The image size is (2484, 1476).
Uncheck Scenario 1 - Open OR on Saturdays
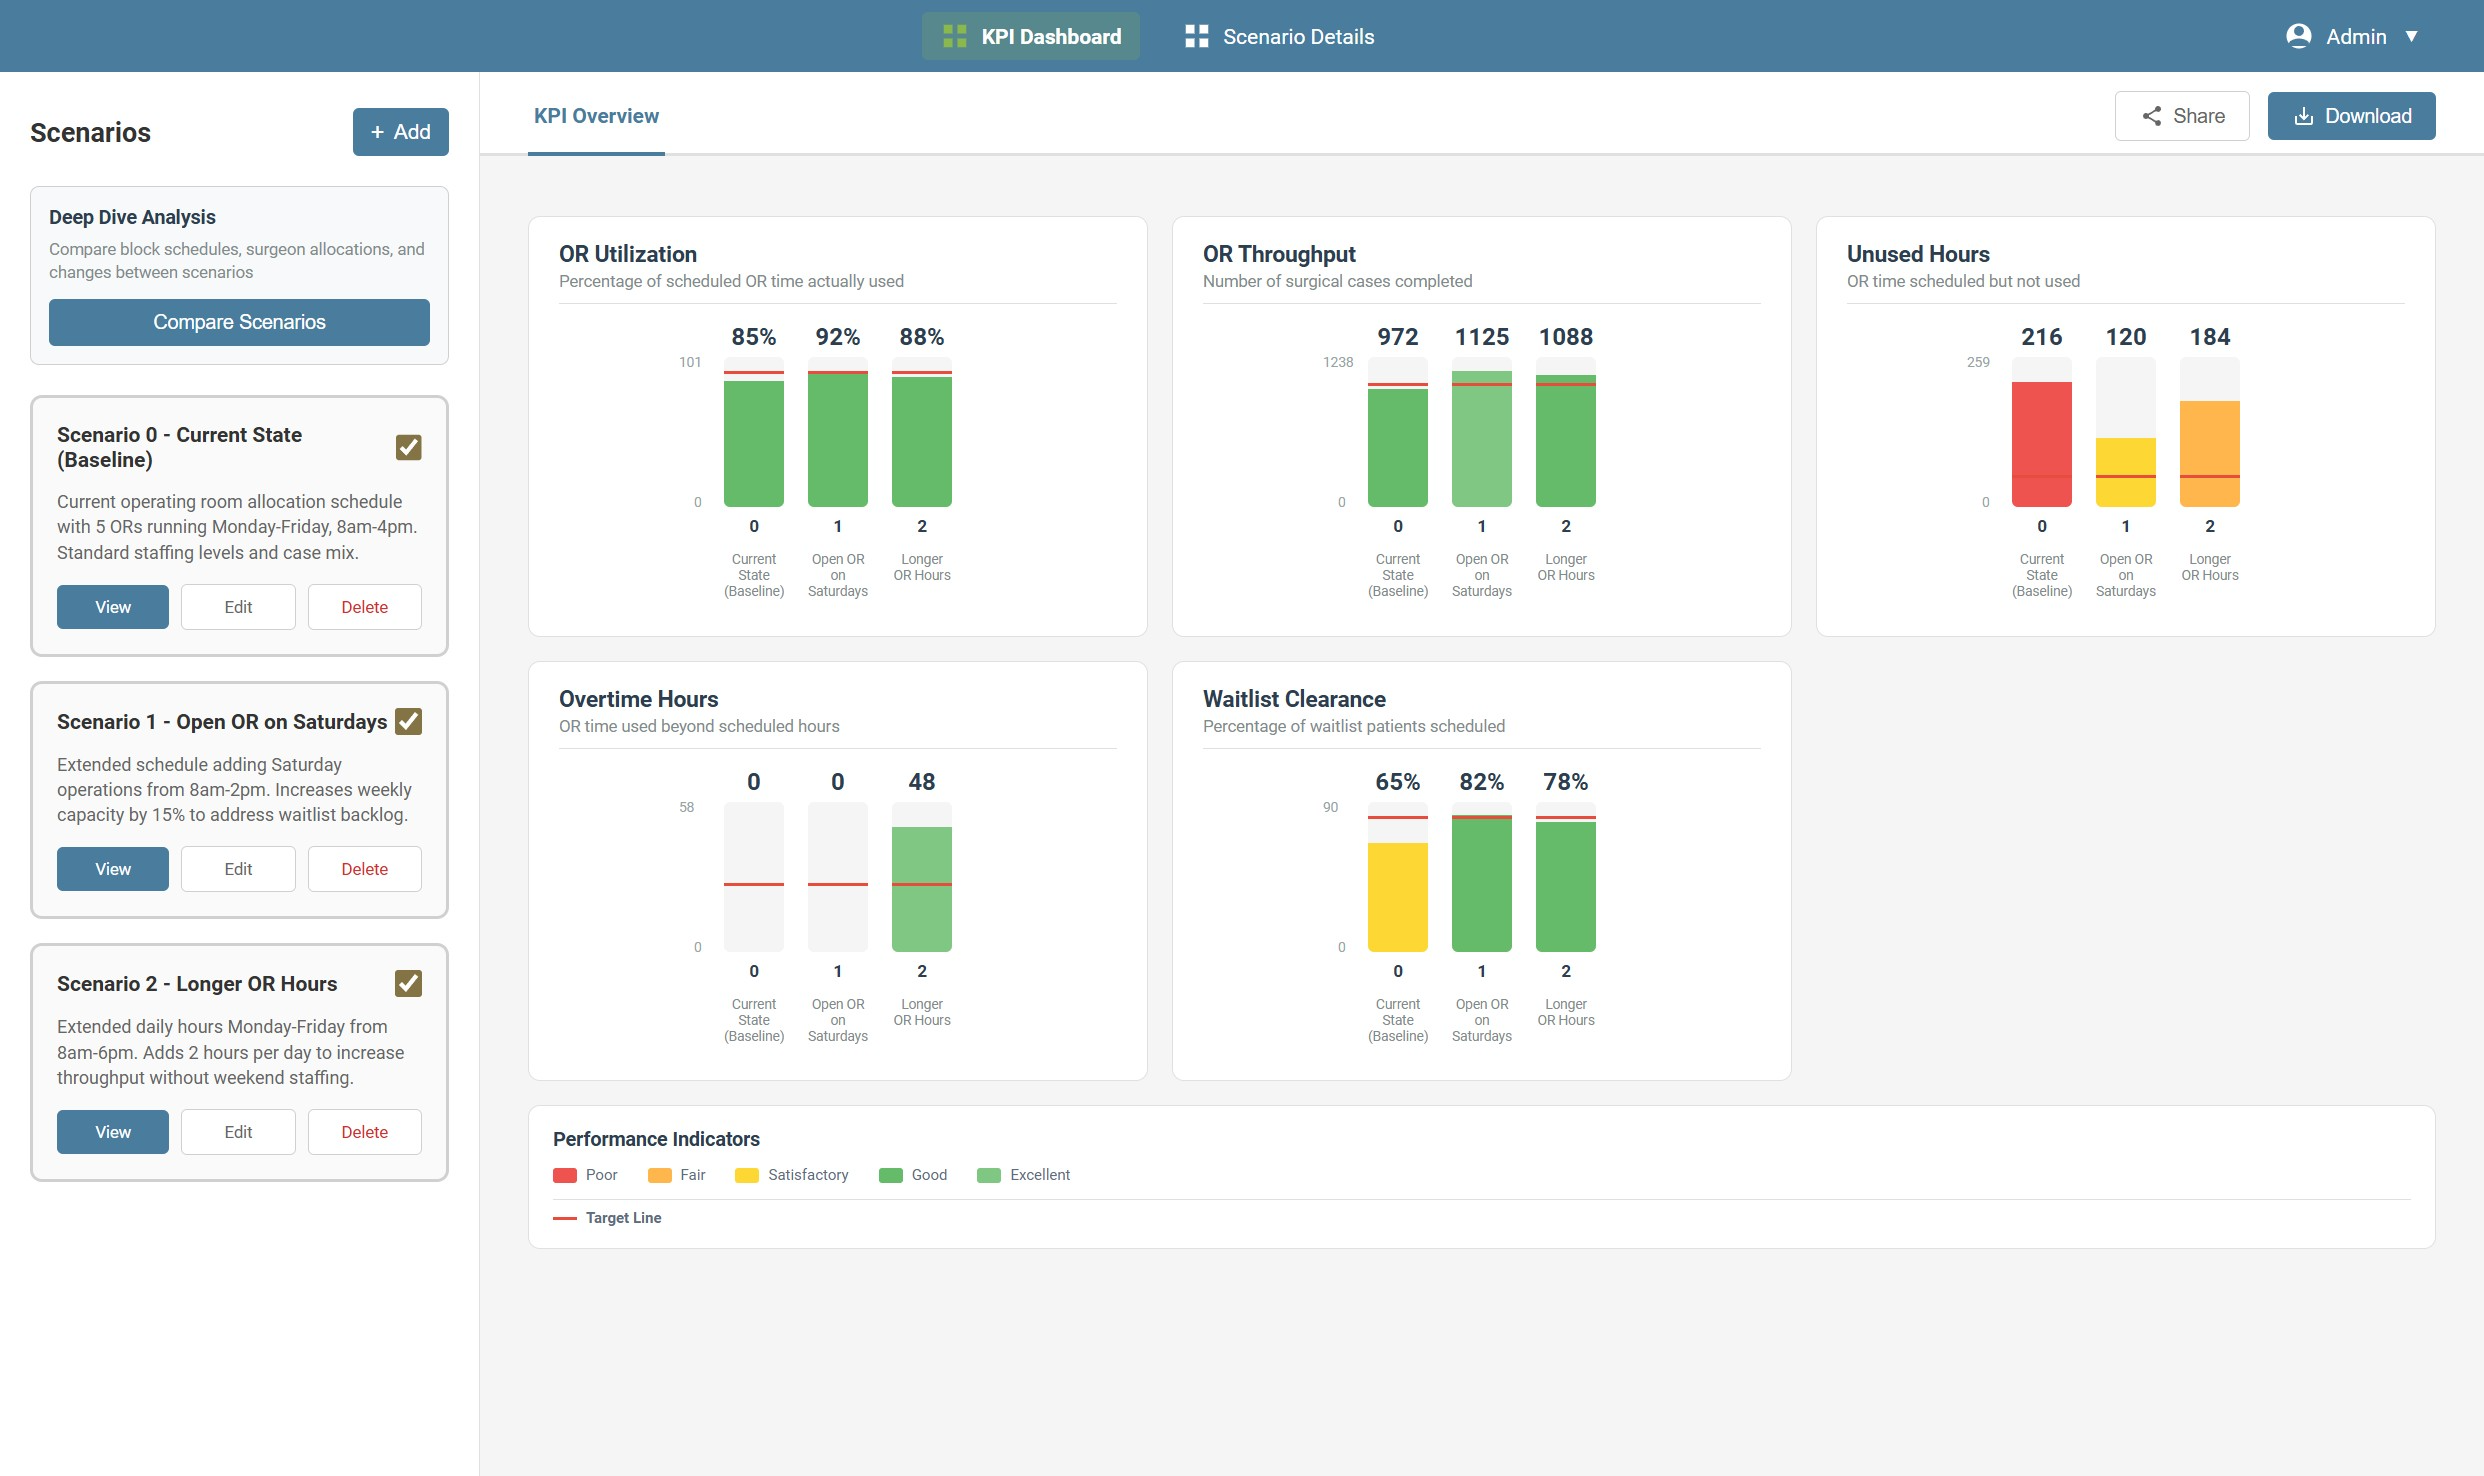408,721
